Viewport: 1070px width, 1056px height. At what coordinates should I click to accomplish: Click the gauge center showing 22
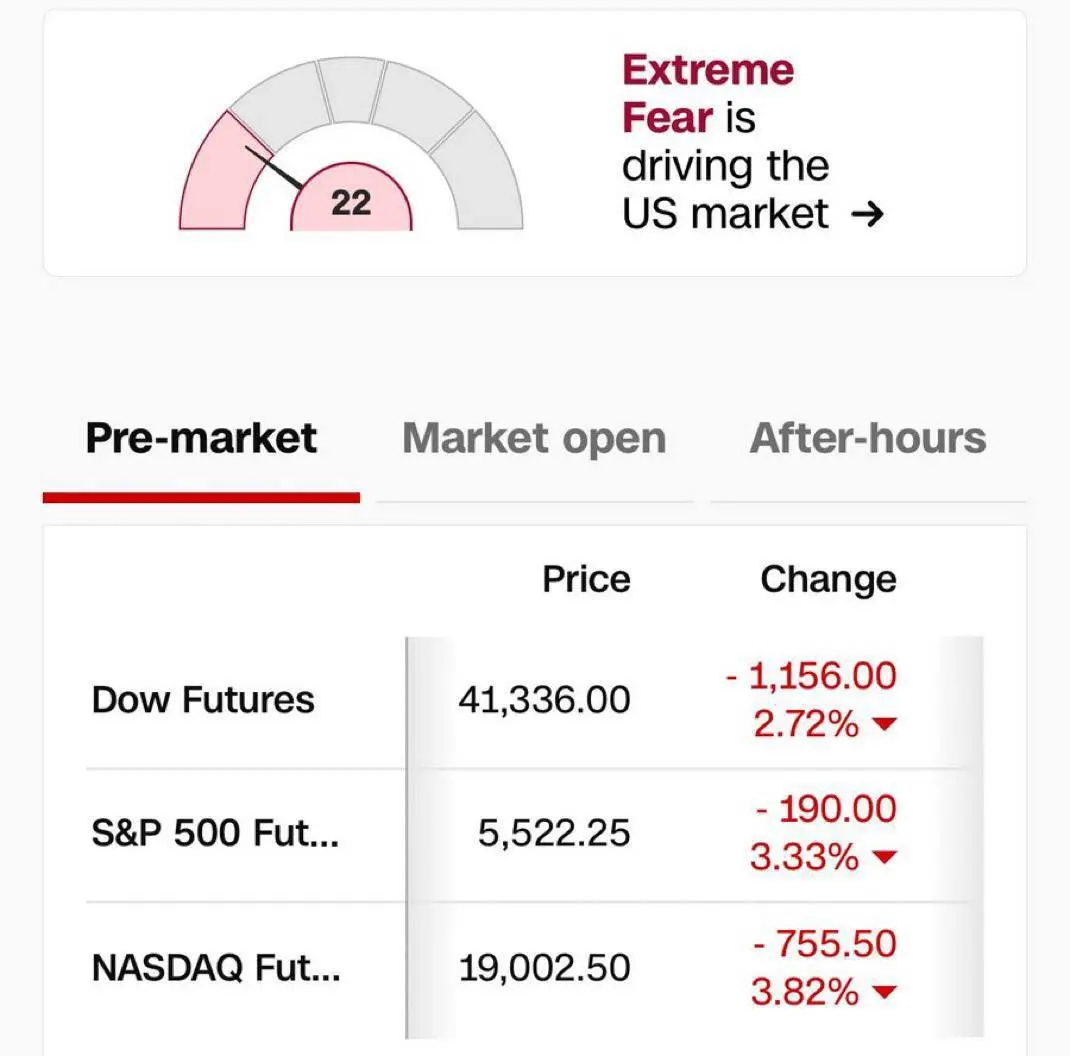click(351, 203)
